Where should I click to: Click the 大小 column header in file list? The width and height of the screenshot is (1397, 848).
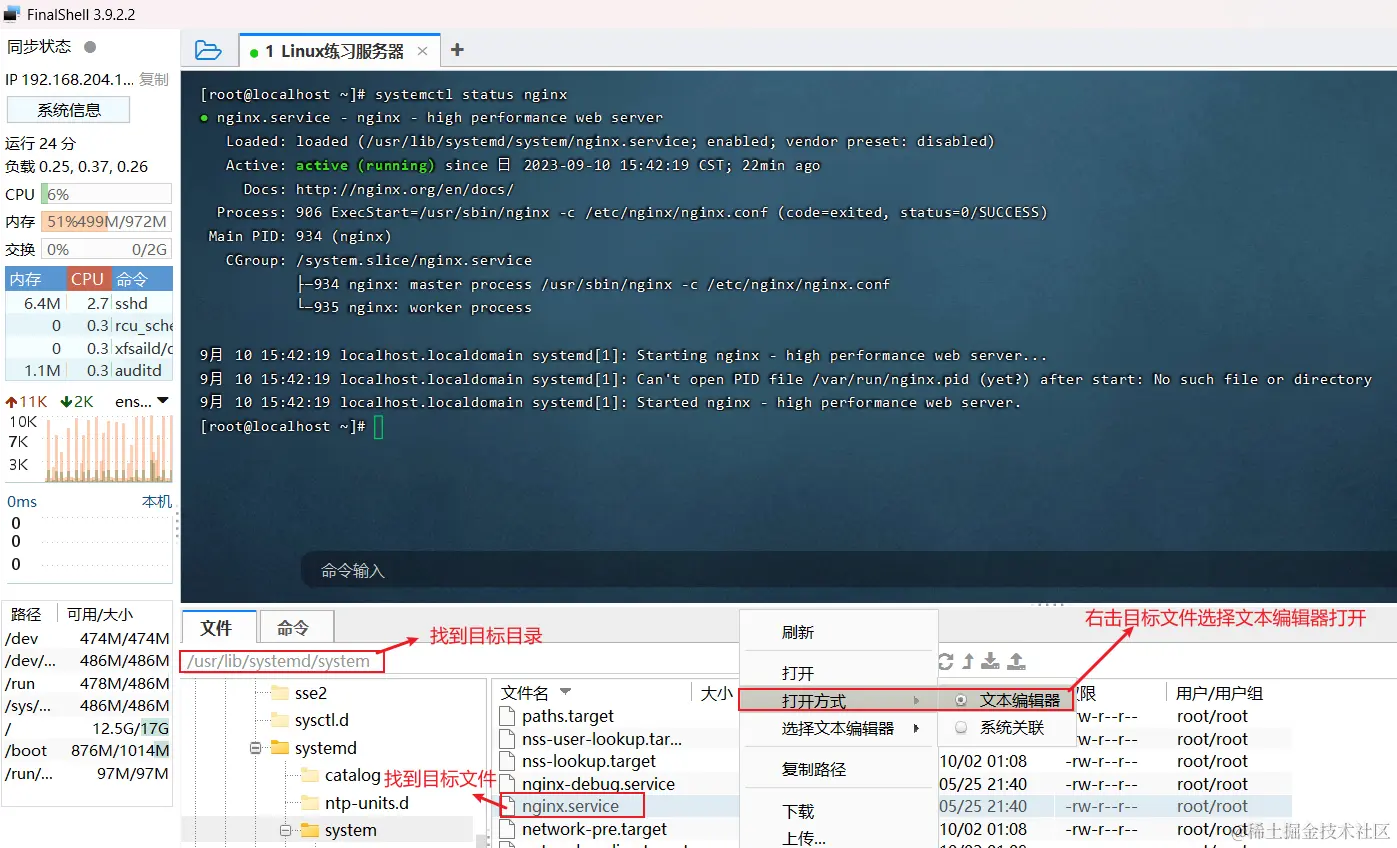point(716,693)
